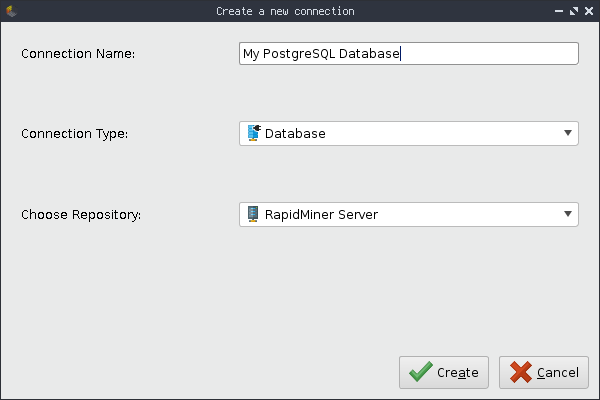Click the RapidMiner Server repository icon
600x400 pixels.
253,213
